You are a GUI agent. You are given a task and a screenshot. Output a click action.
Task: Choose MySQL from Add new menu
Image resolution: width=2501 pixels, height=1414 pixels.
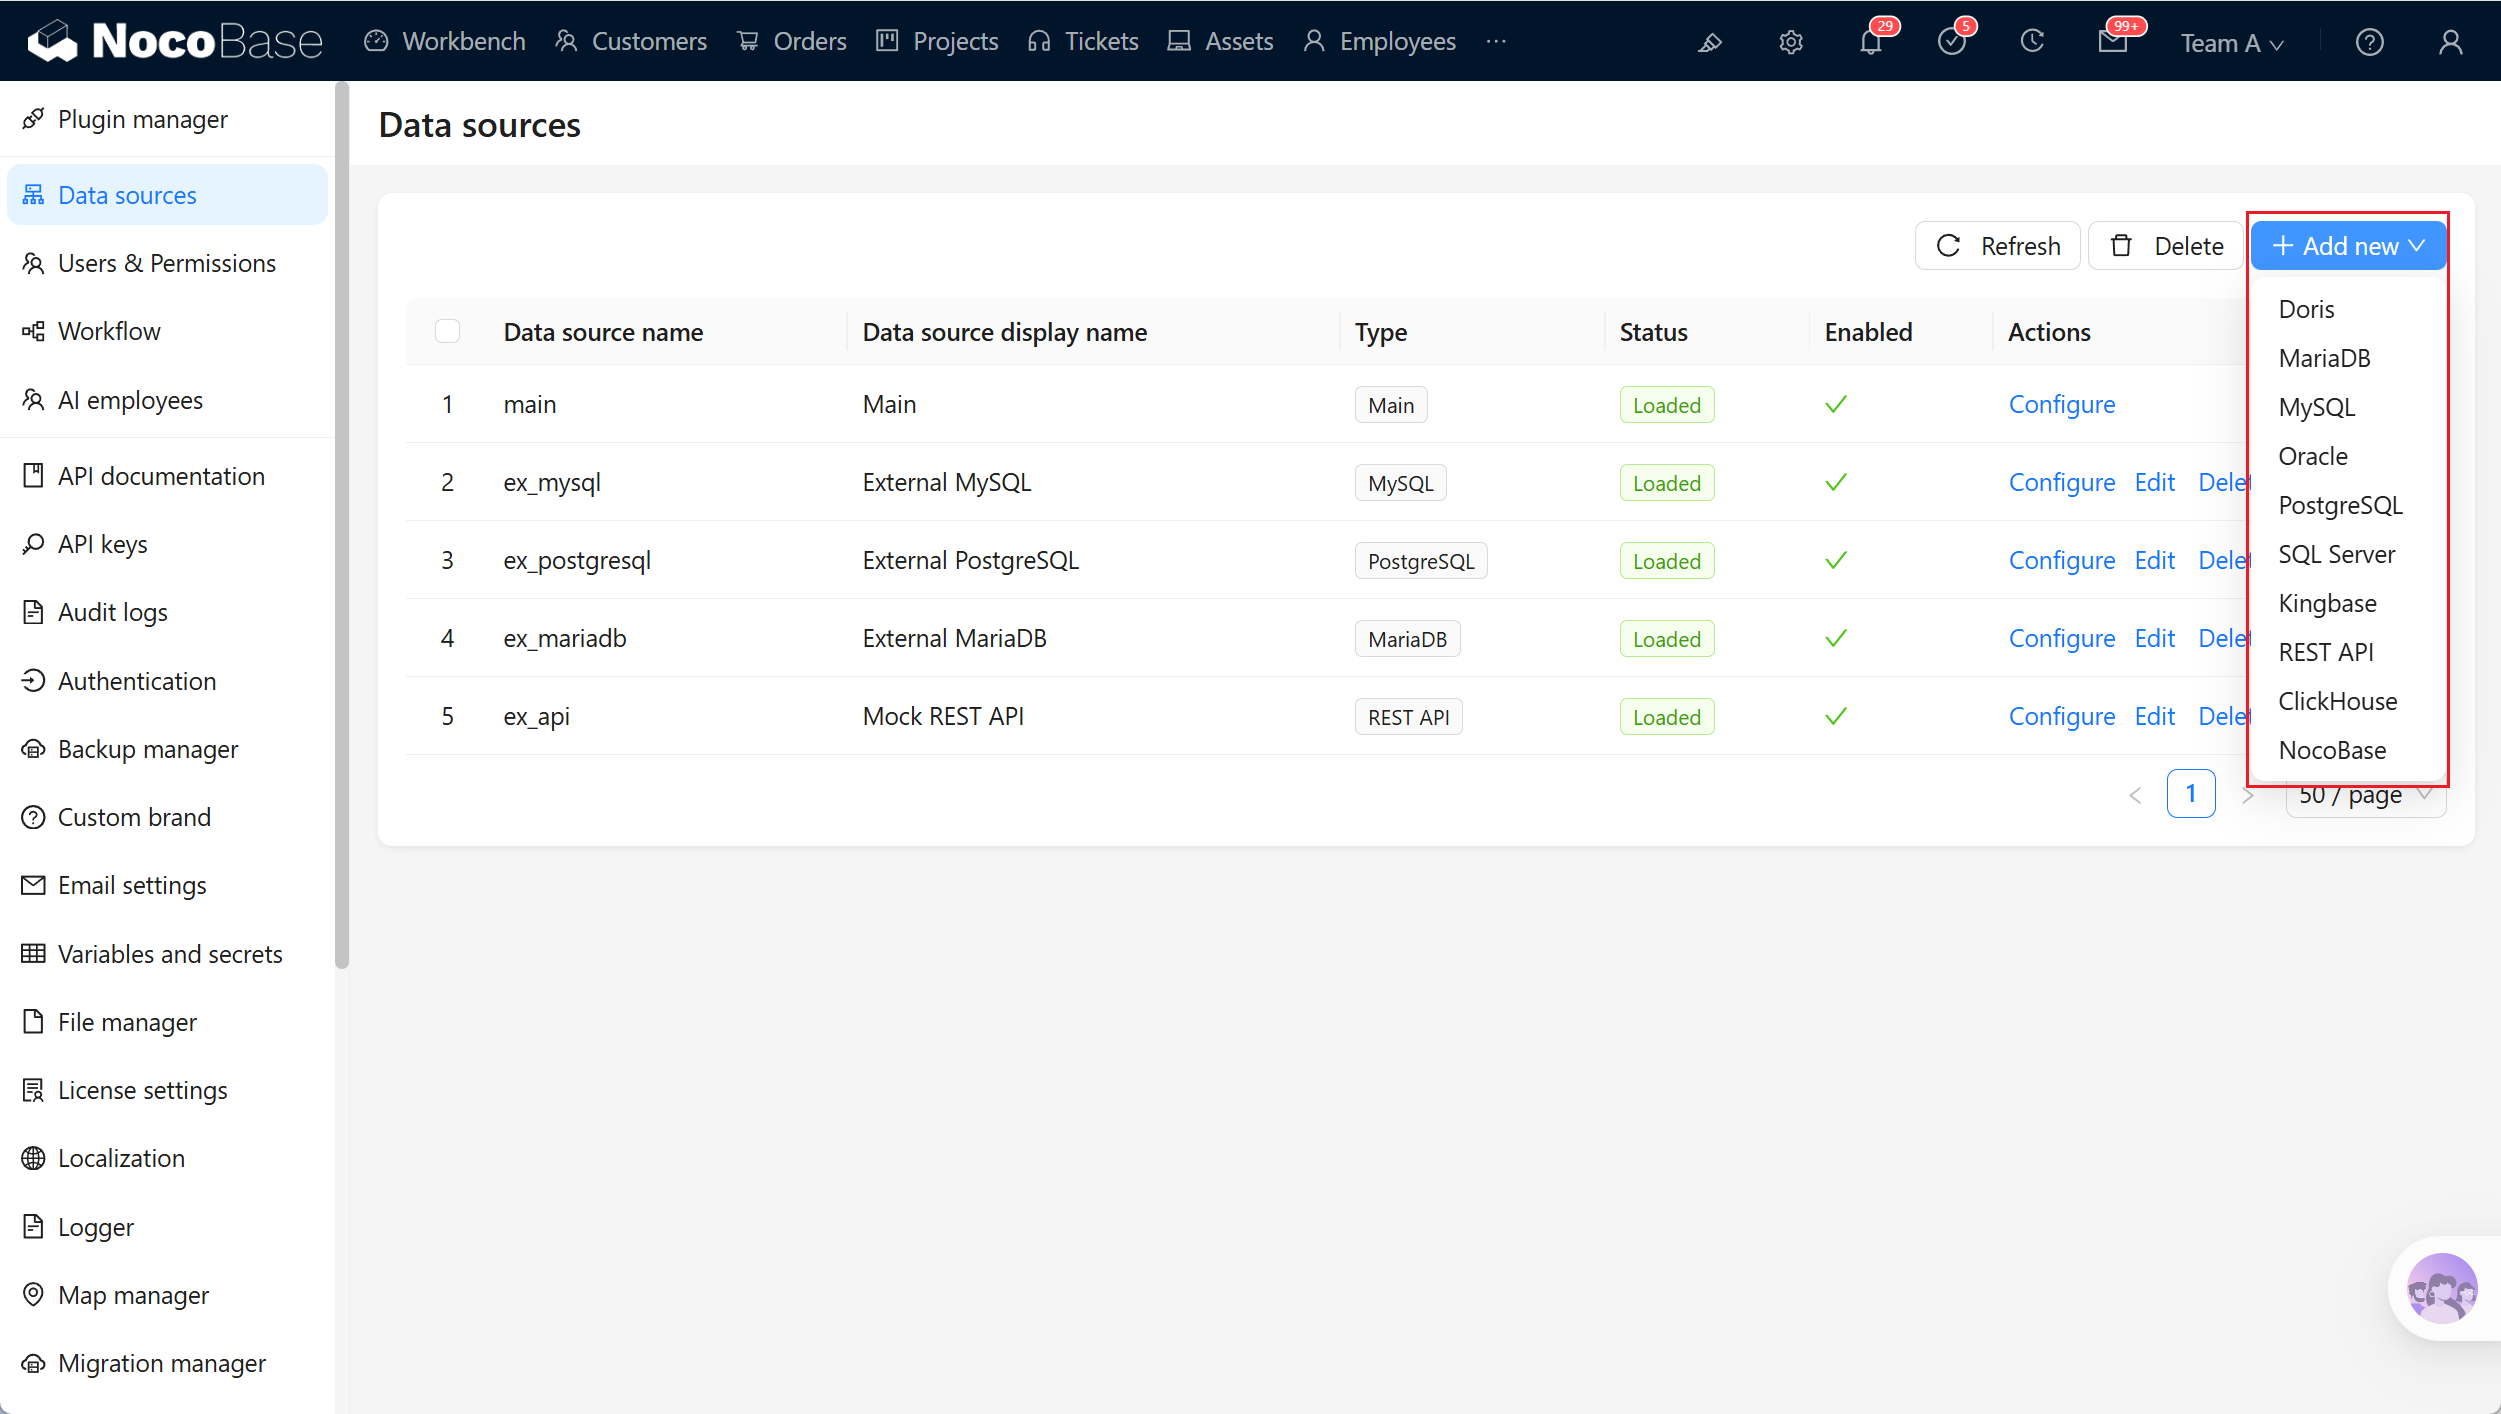(2348, 407)
